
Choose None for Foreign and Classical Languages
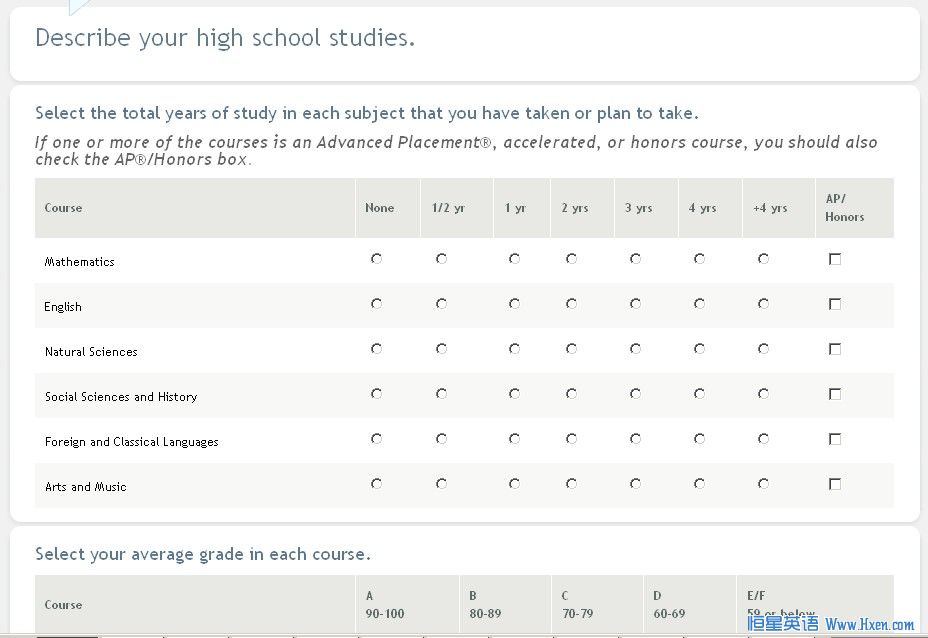click(x=376, y=439)
